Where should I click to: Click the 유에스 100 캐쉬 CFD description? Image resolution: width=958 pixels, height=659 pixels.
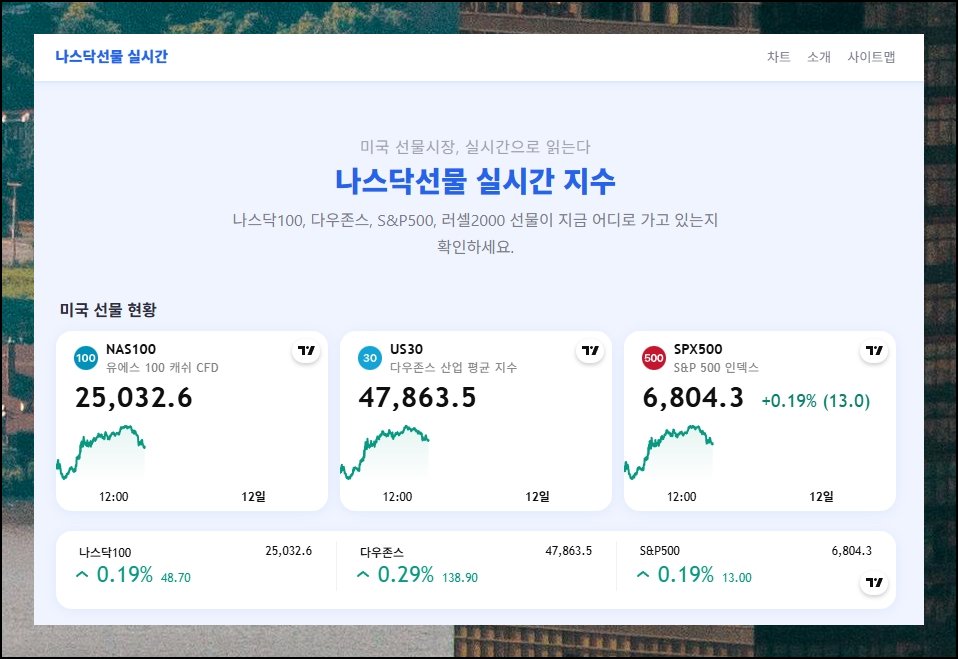(162, 368)
